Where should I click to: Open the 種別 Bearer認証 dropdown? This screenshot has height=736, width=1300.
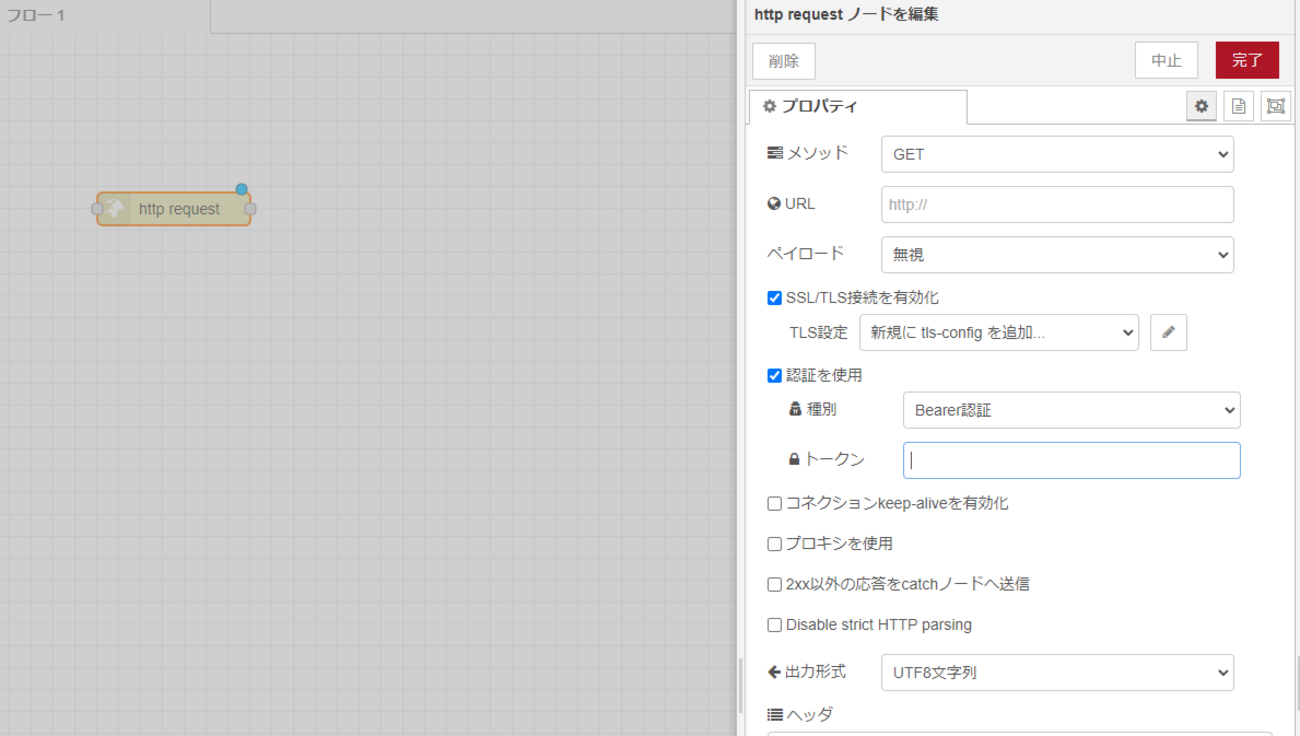click(x=1071, y=410)
